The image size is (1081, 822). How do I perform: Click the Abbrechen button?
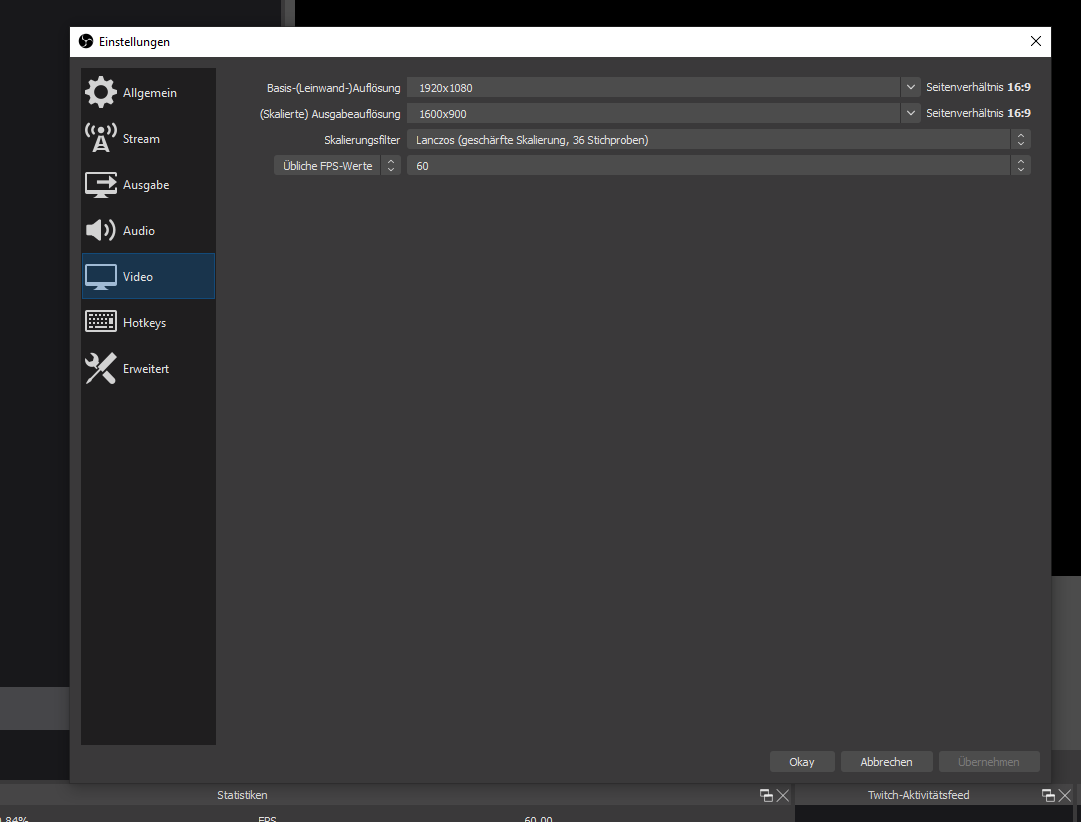(x=886, y=762)
